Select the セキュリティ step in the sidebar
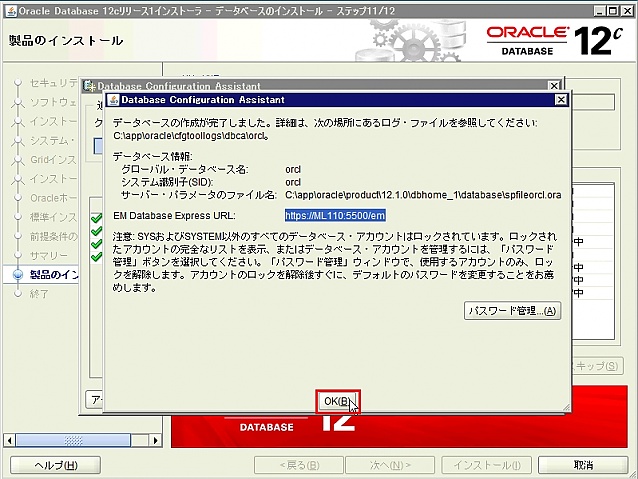The image size is (638, 479). pos(53,83)
